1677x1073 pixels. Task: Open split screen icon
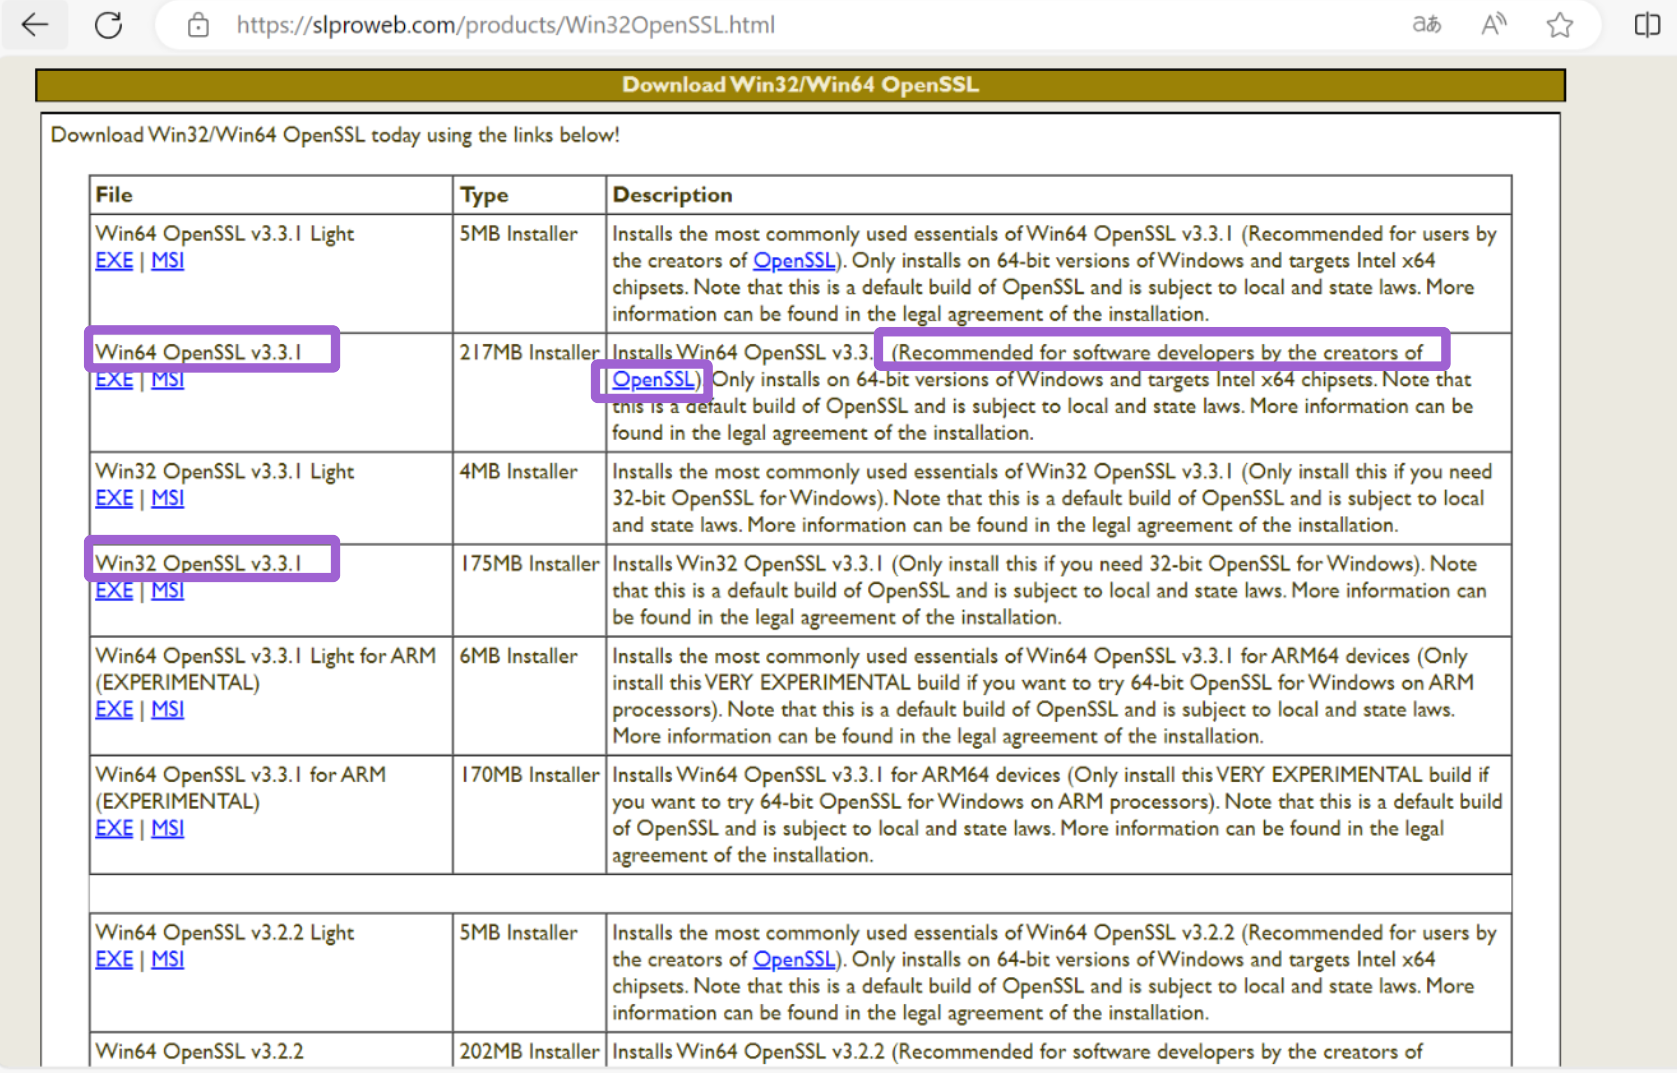[x=1647, y=24]
